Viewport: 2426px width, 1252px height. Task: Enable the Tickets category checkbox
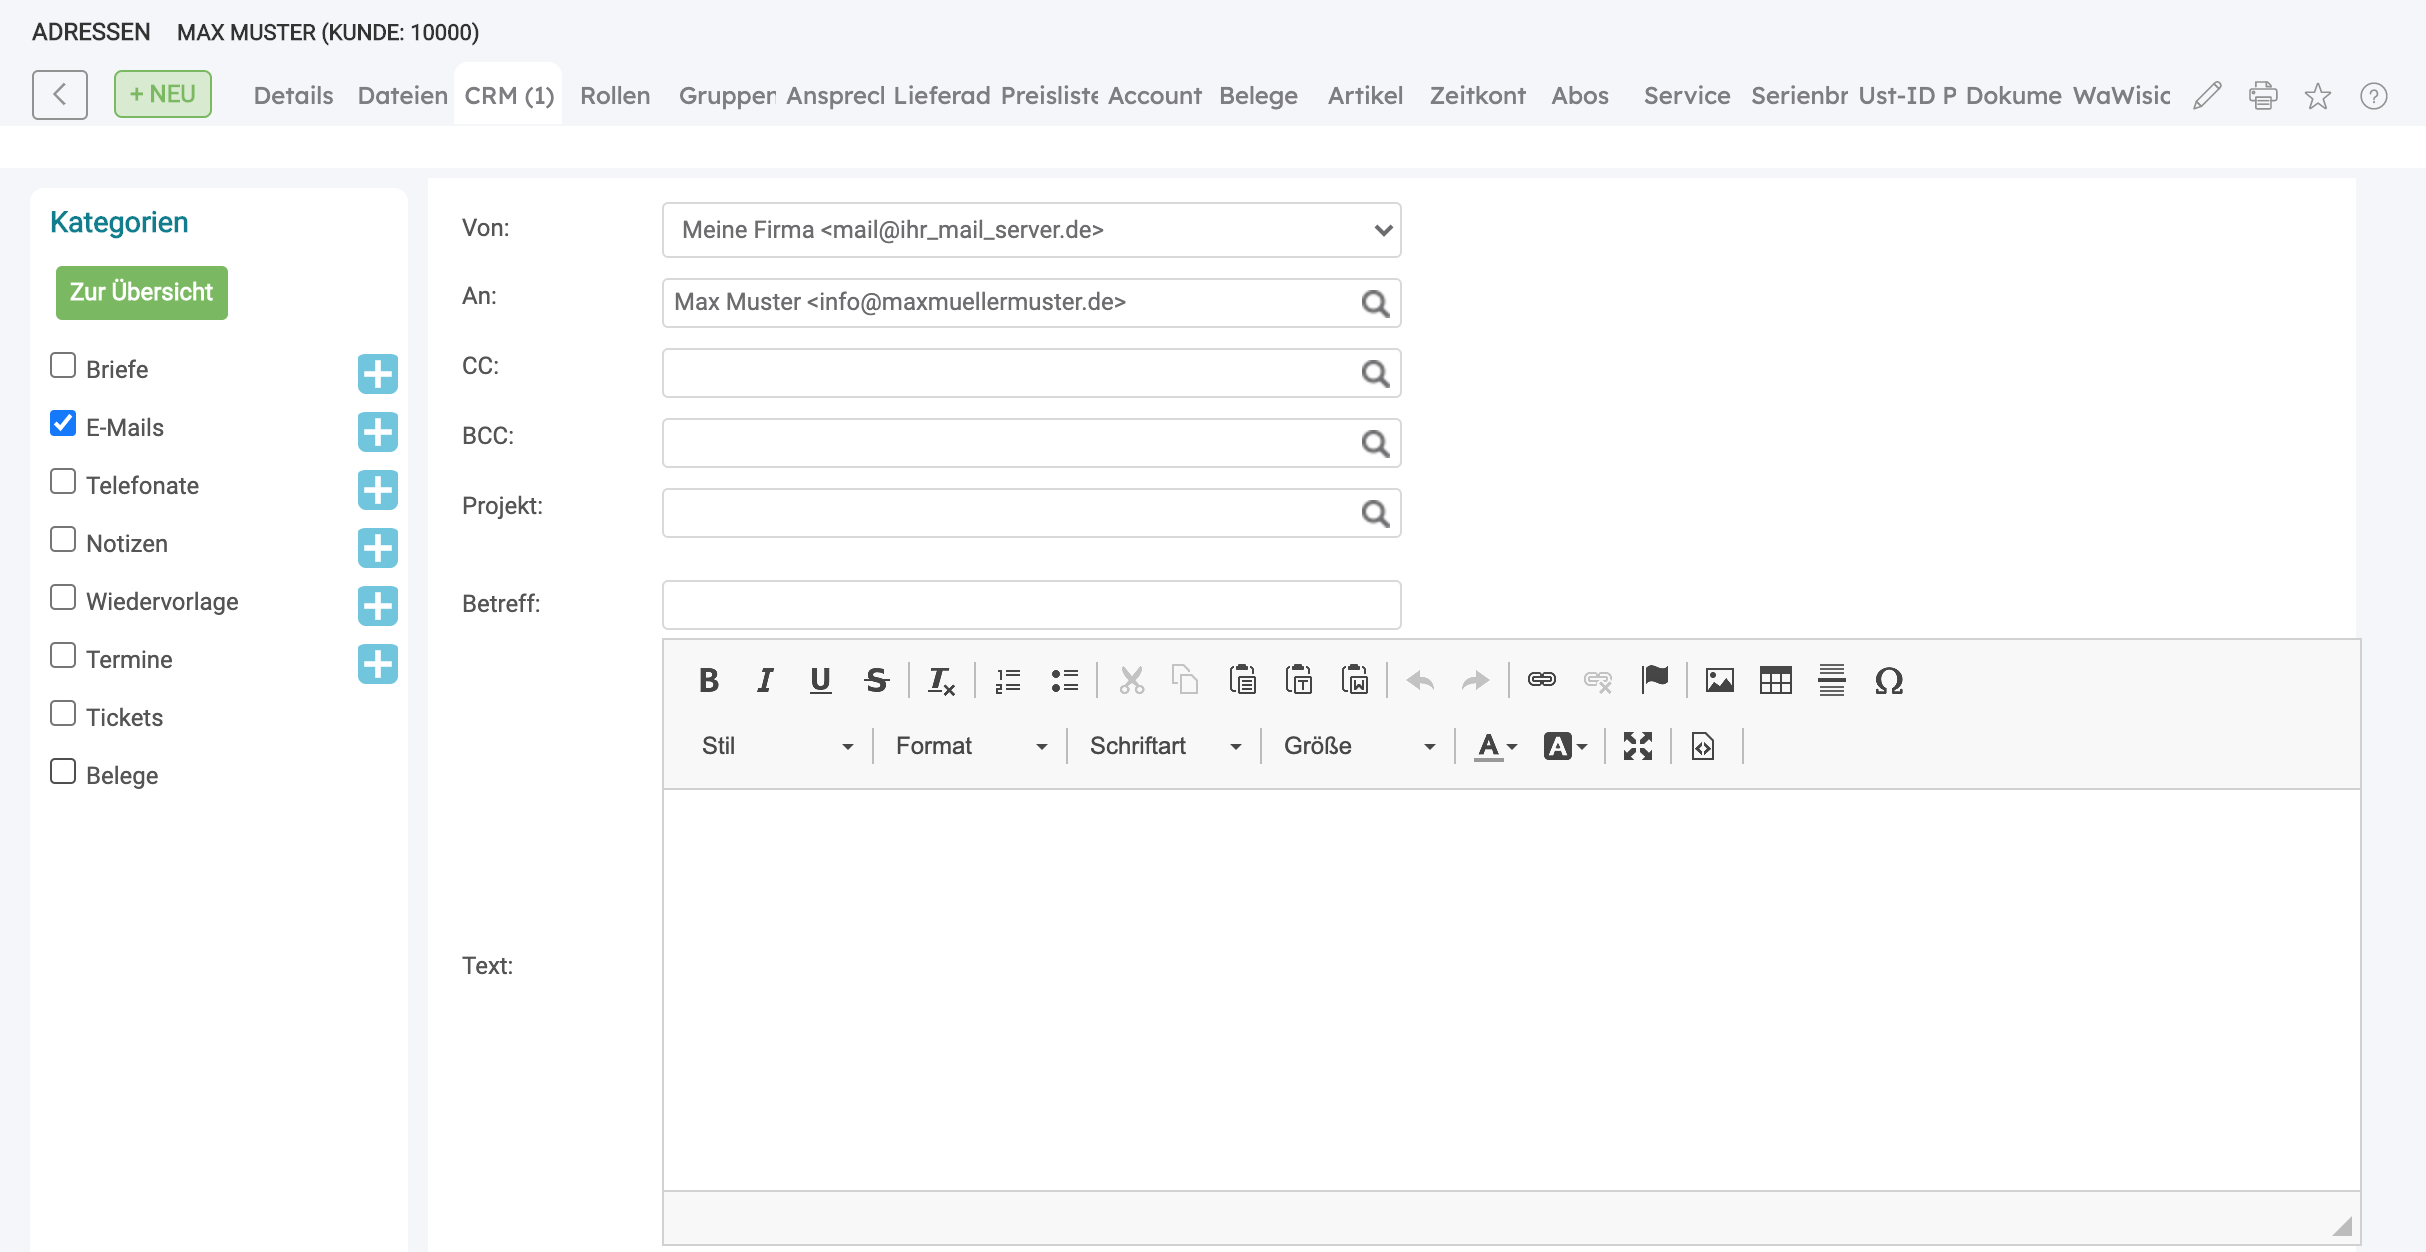pyautogui.click(x=63, y=714)
